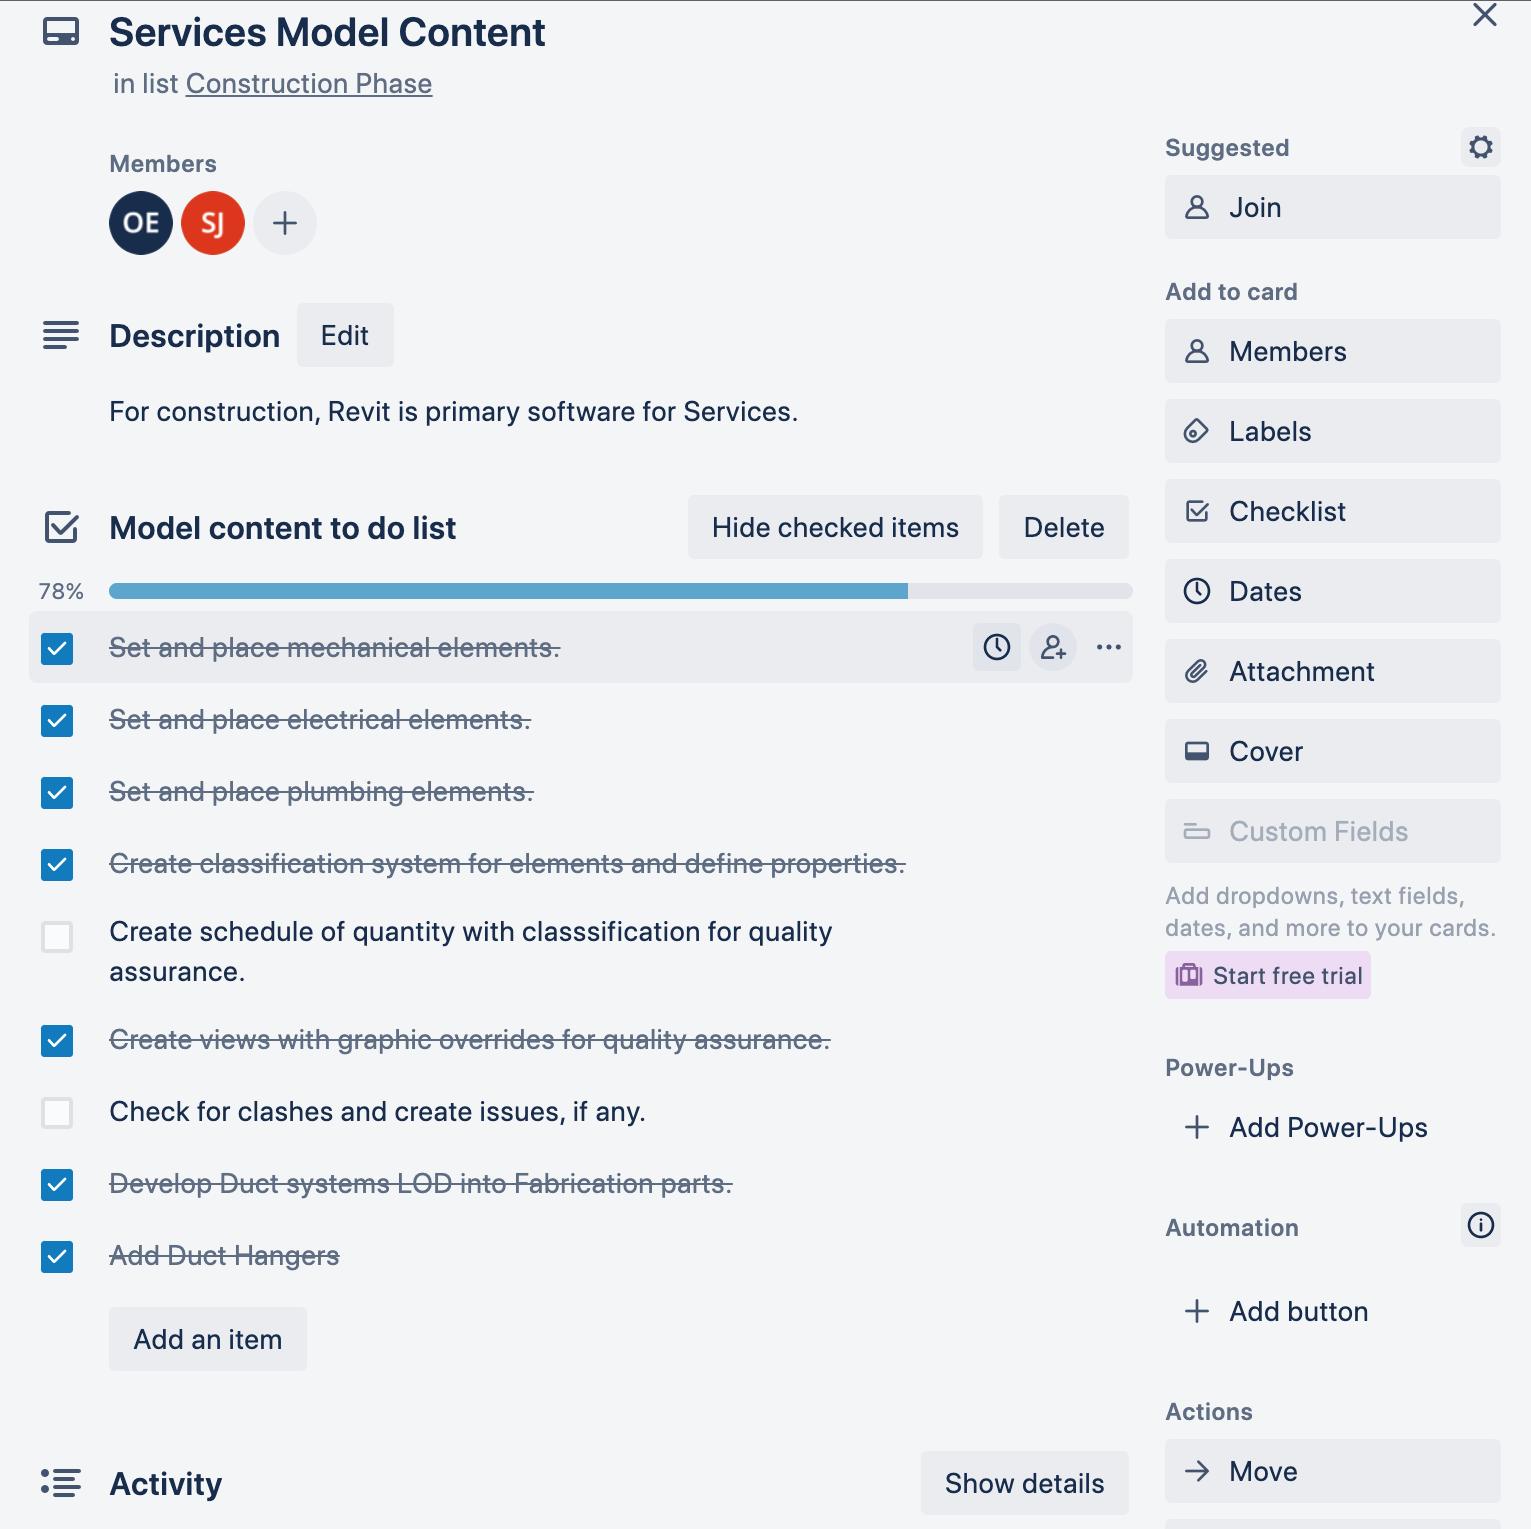Open the Attachment option
1531x1529 pixels.
click(1331, 671)
